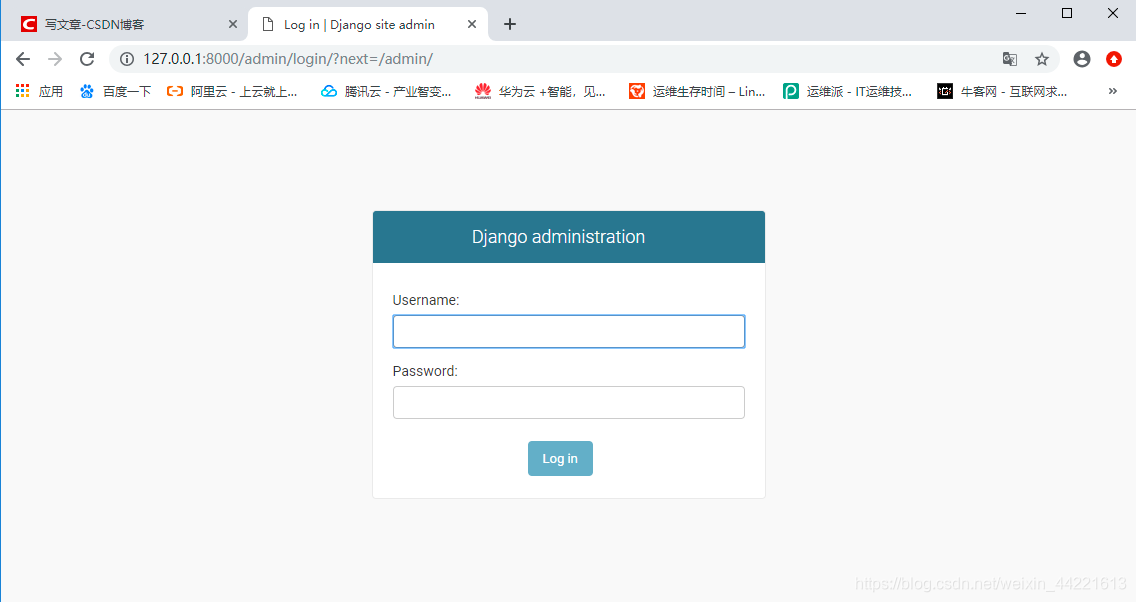Click the Username input field

(x=569, y=332)
